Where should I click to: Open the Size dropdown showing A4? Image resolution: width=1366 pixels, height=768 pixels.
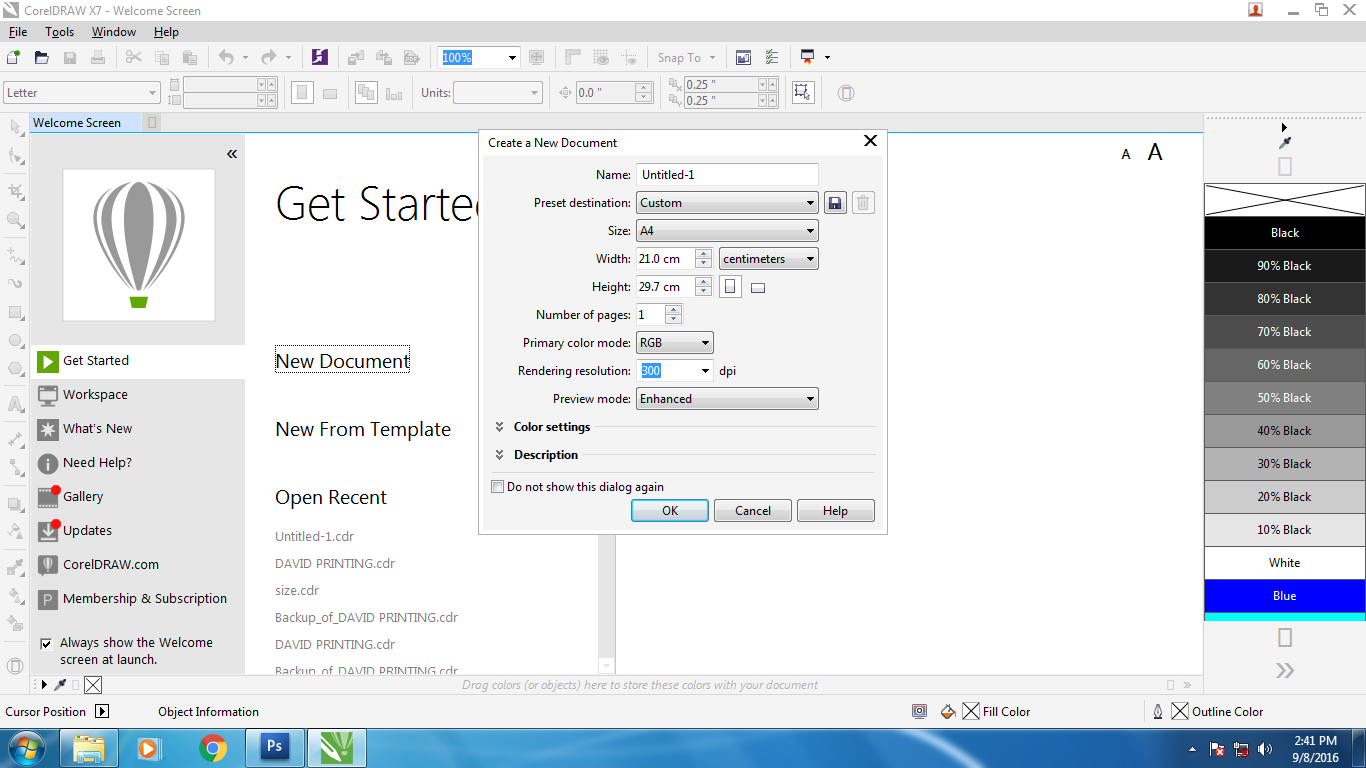pyautogui.click(x=727, y=231)
